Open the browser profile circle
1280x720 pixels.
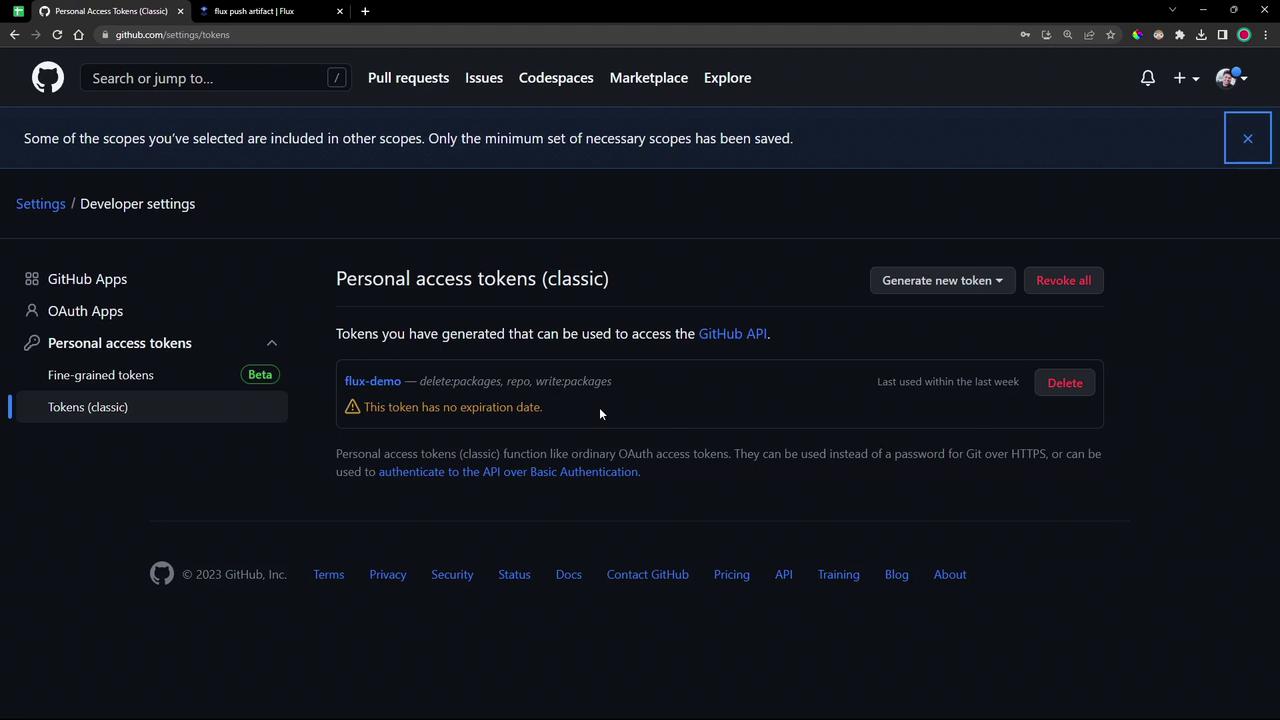point(1244,35)
